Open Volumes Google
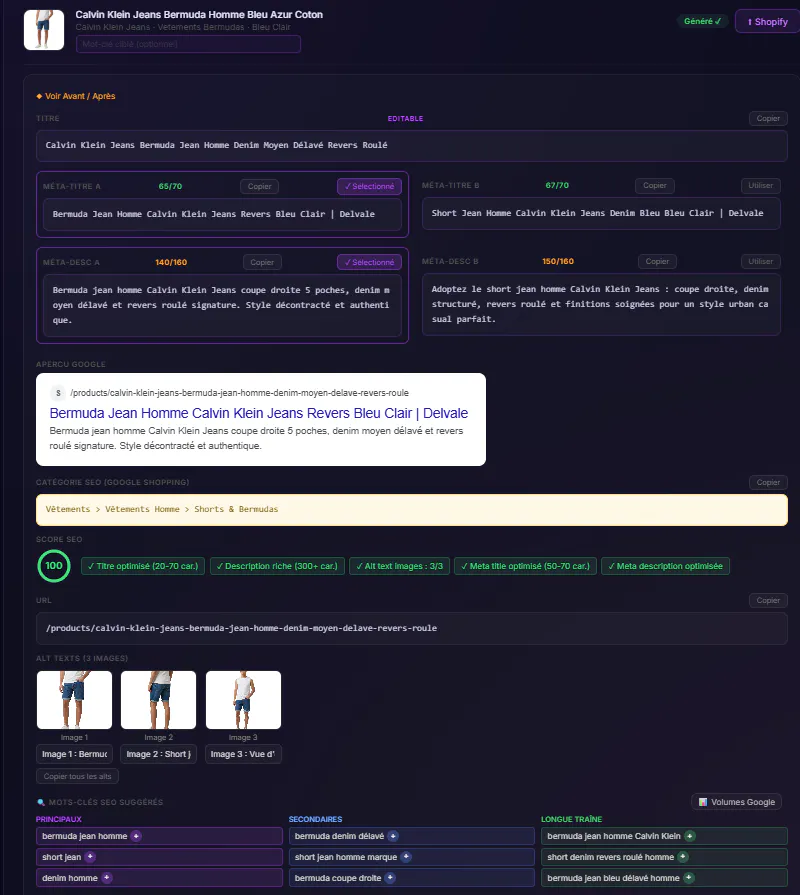Screen dimensions: 800x895 [737, 802]
